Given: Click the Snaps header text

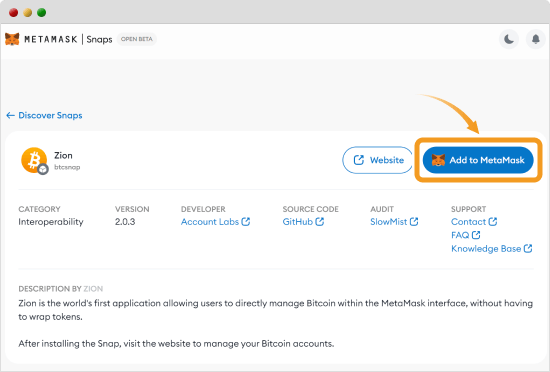Looking at the screenshot, I should tap(99, 39).
